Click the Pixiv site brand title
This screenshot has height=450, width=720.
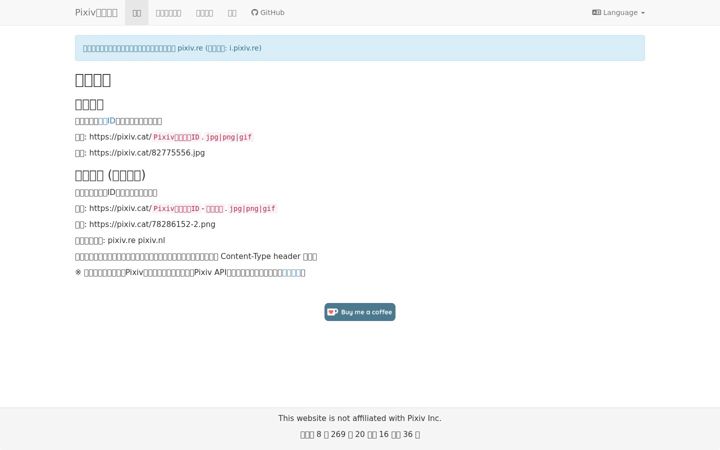coord(96,12)
